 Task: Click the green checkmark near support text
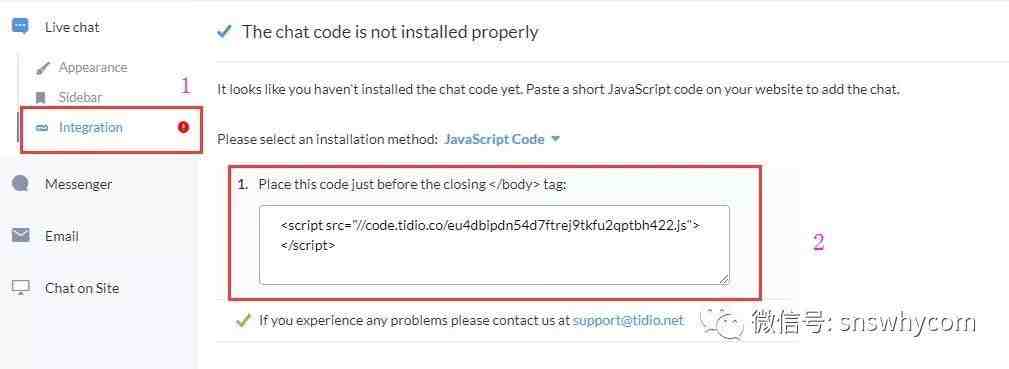pos(243,320)
